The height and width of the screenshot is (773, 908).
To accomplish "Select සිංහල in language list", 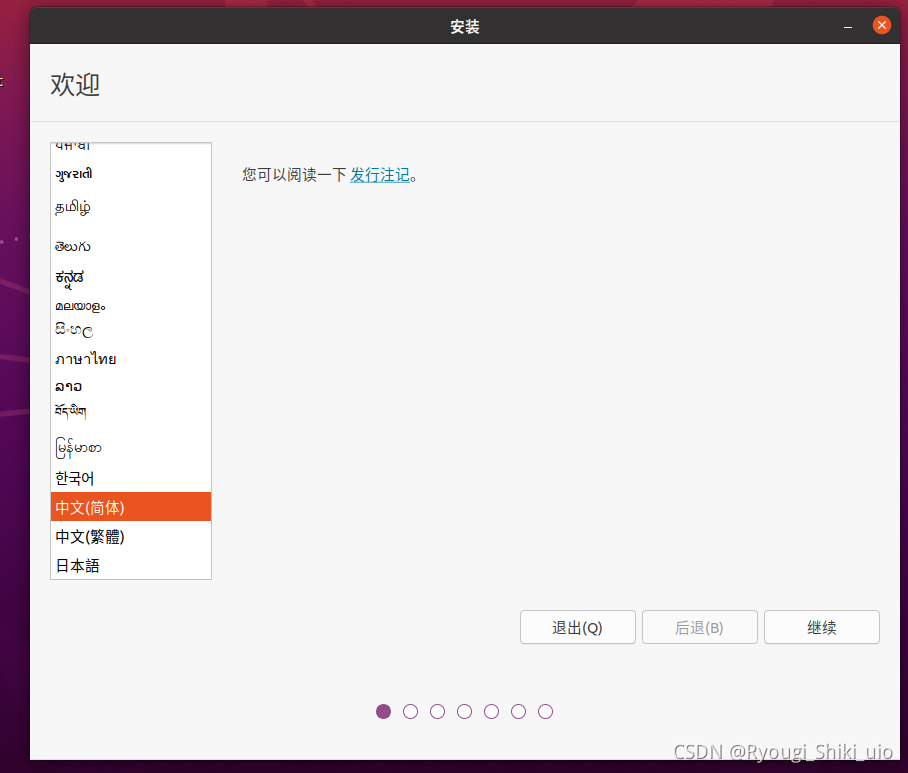I will tap(131, 331).
